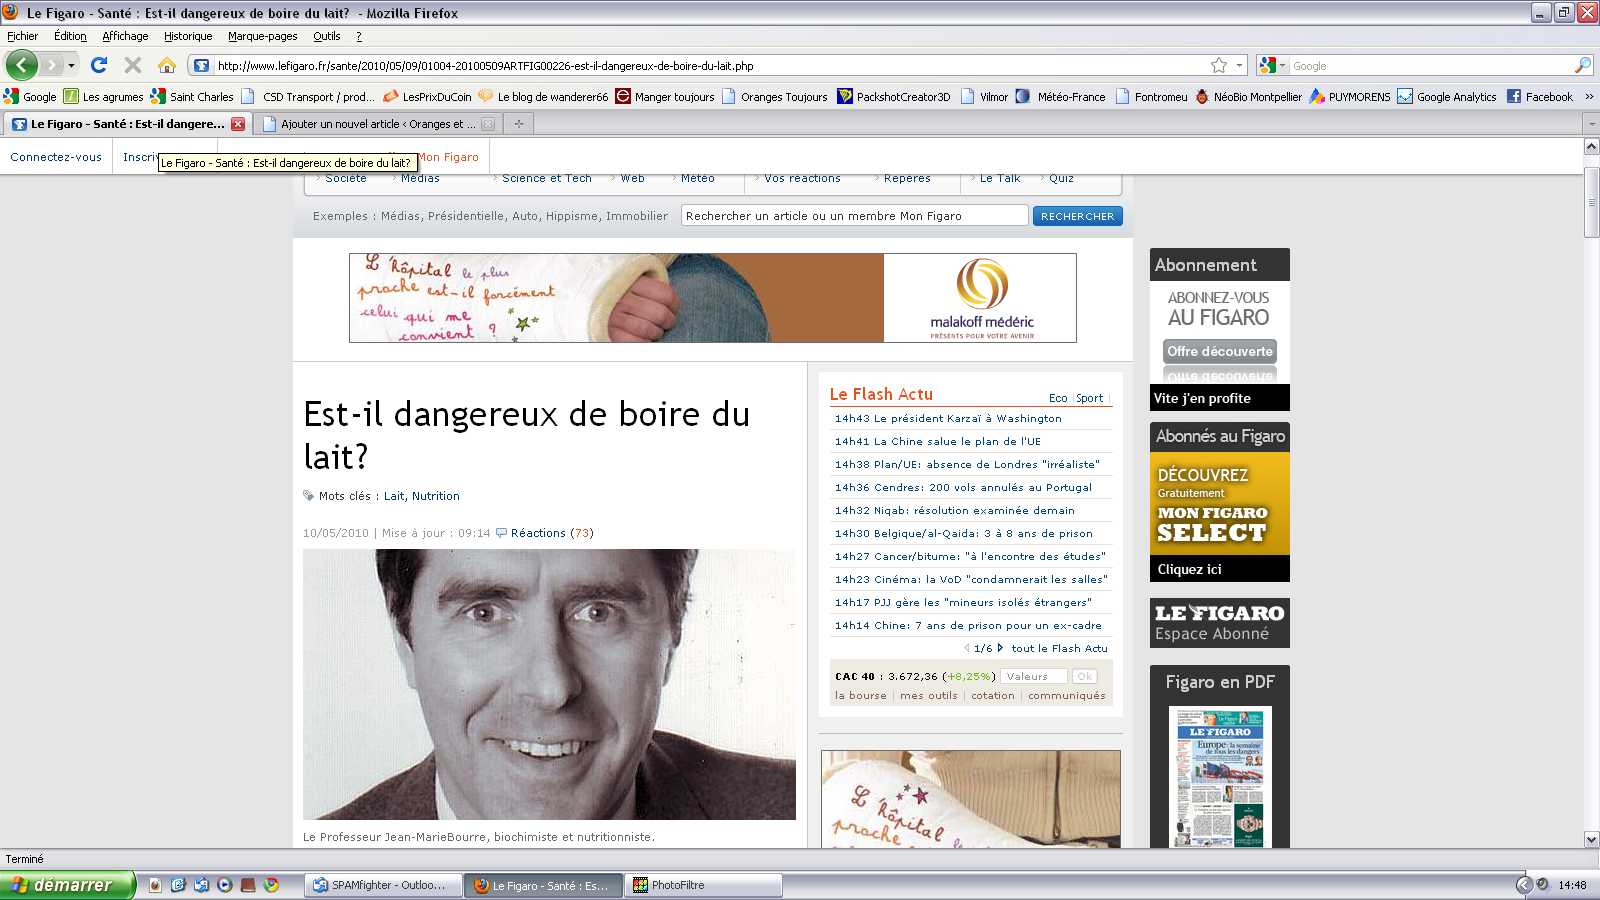Viewport: 1600px width, 900px height.
Task: Click the Science et Tech nav link
Action: [x=547, y=178]
